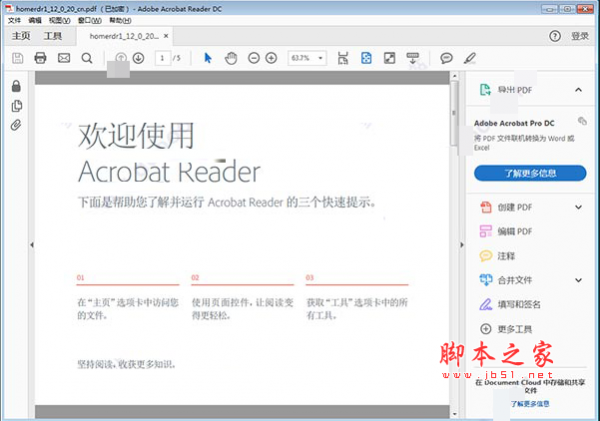This screenshot has width=600, height=421.
Task: Select the arrow selection tool
Action: pos(208,58)
